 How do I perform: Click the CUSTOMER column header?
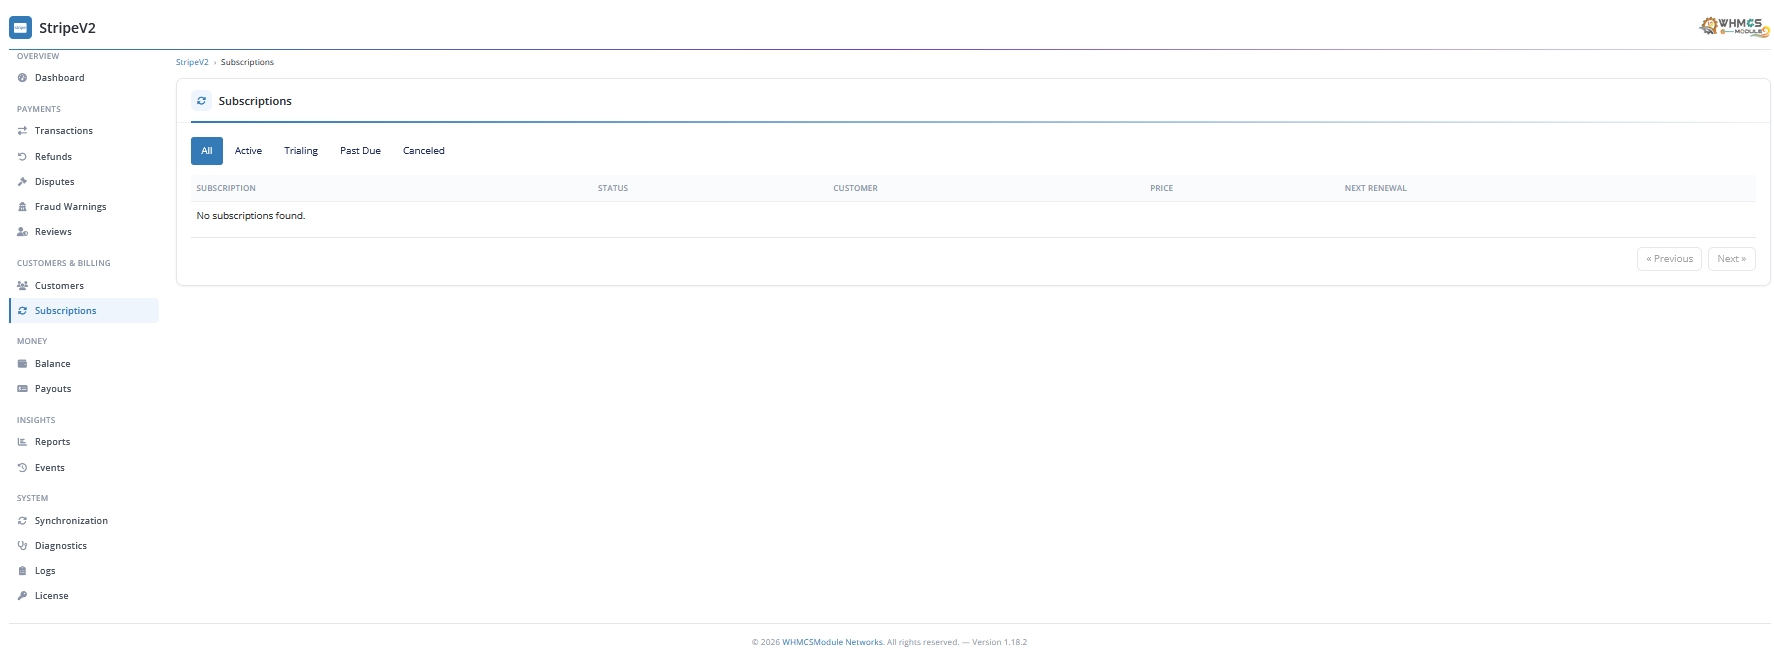[855, 188]
